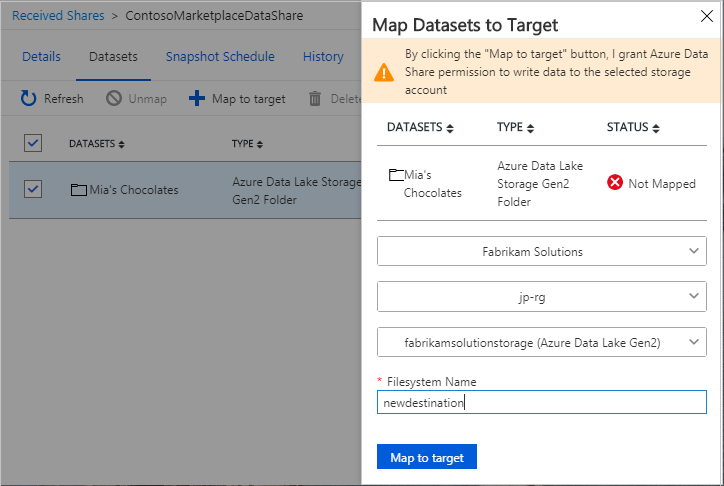The width and height of the screenshot is (724, 486).
Task: Uncheck the Mia's Chocolates row checkbox
Action: [33, 189]
